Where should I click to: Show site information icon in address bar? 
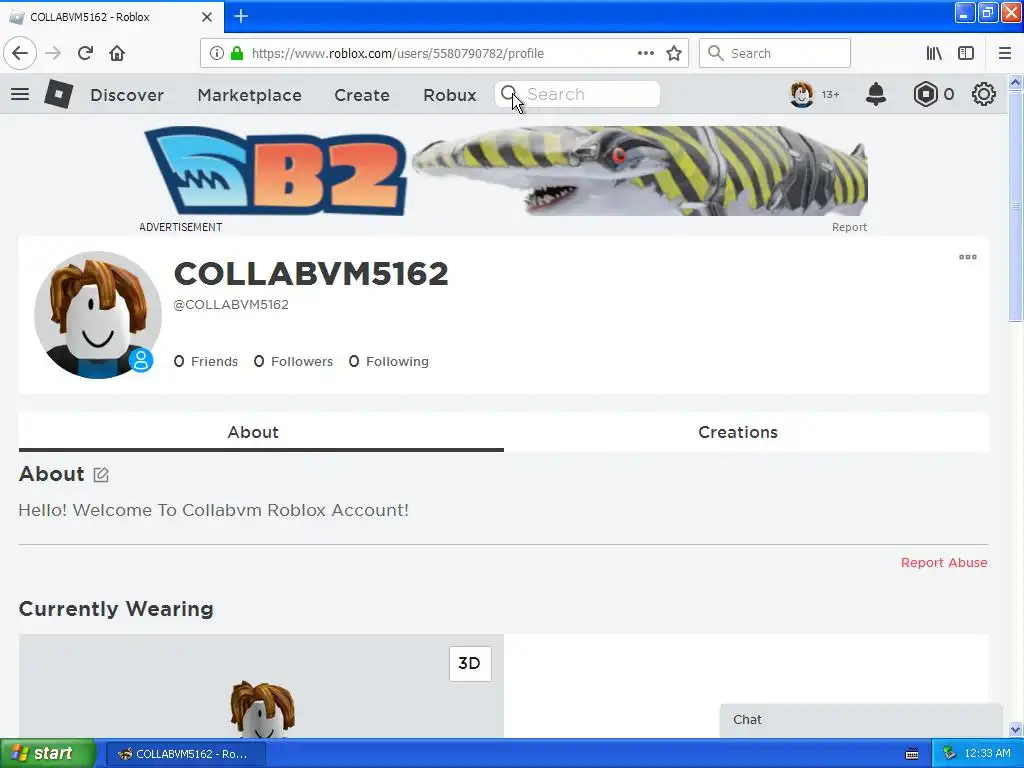pos(216,53)
